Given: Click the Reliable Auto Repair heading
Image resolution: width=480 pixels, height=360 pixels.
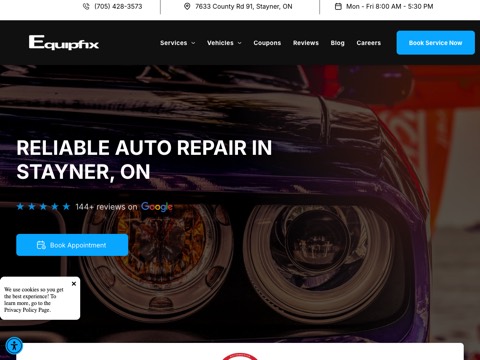Looking at the screenshot, I should [x=144, y=160].
